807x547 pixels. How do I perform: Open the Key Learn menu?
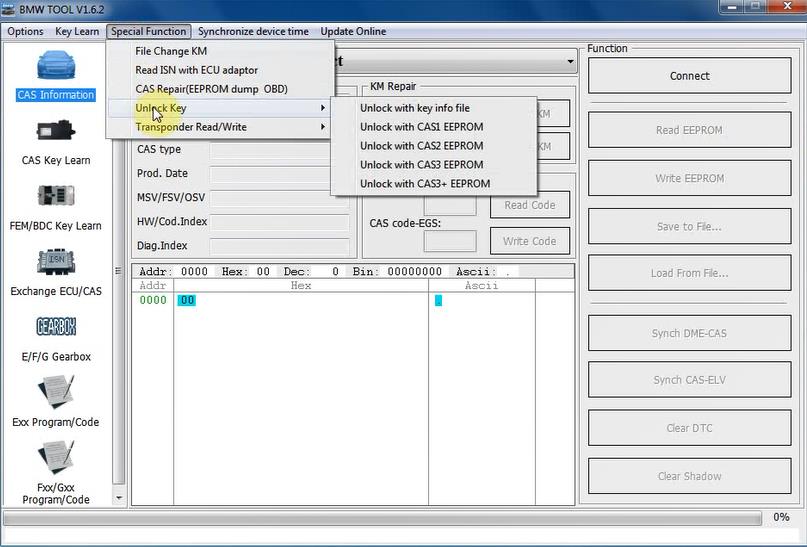[77, 31]
